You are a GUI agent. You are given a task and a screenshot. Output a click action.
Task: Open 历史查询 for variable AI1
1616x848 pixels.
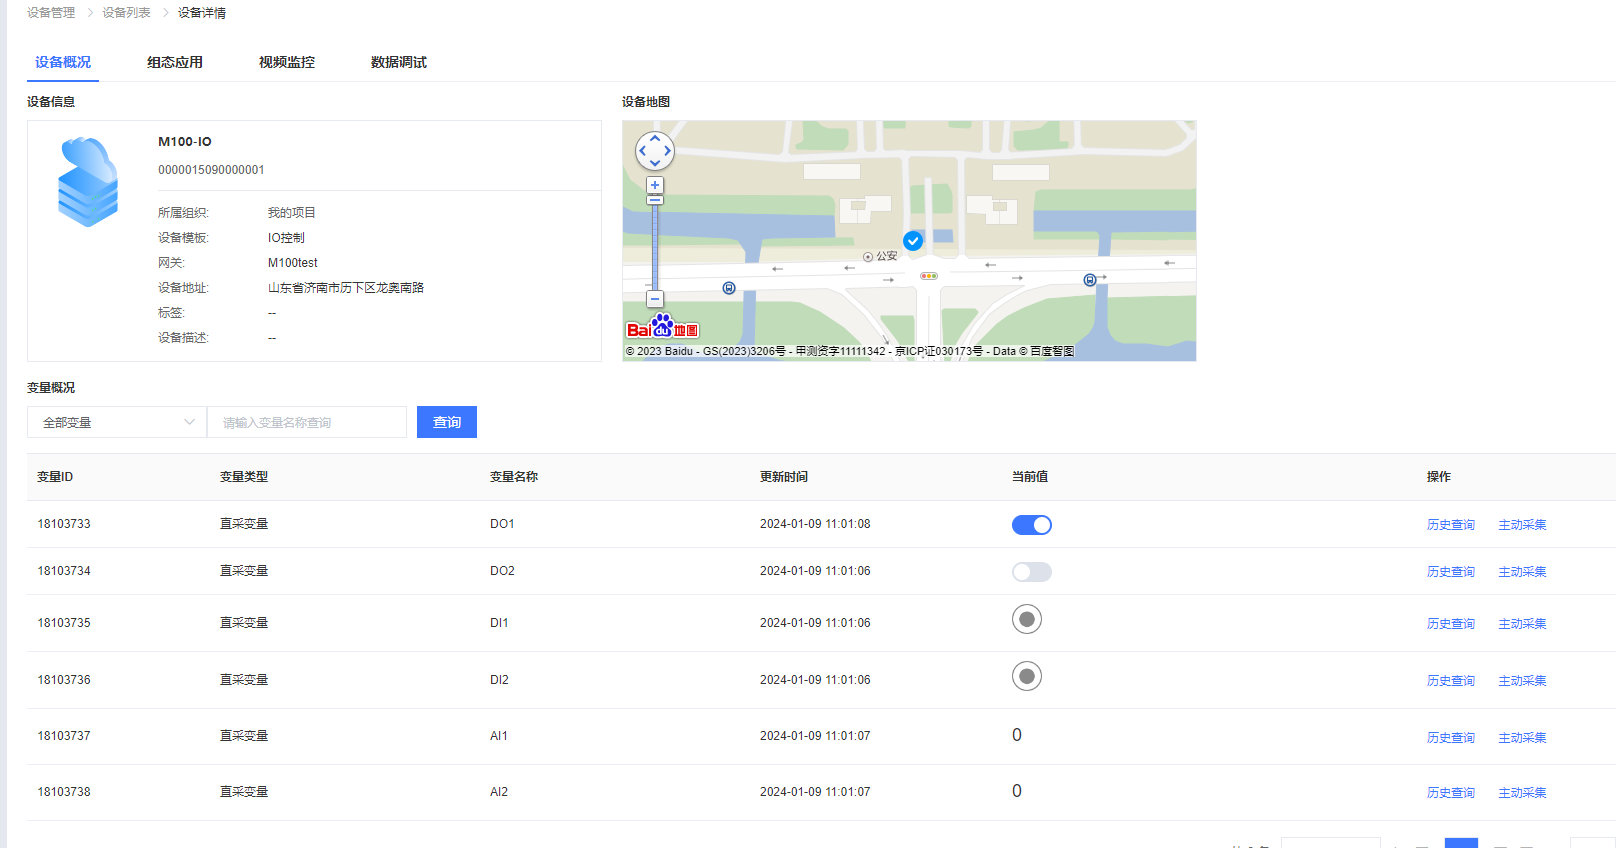1450,738
